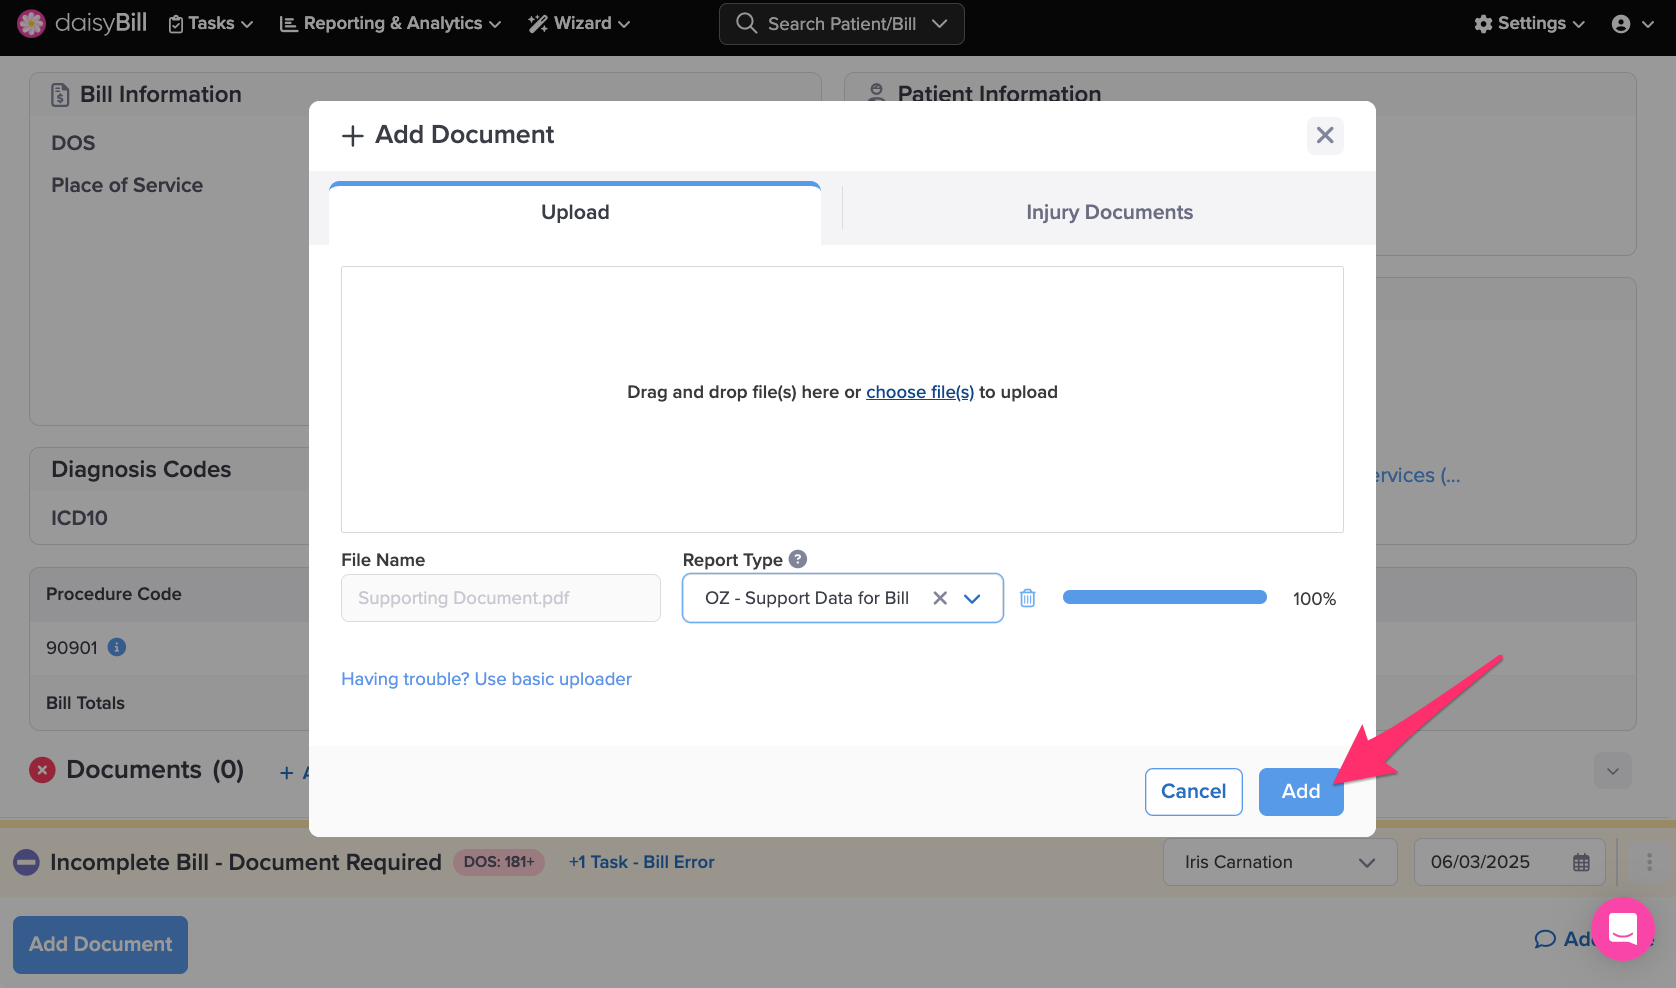
Task: Click the Report Type help question icon
Action: [797, 559]
